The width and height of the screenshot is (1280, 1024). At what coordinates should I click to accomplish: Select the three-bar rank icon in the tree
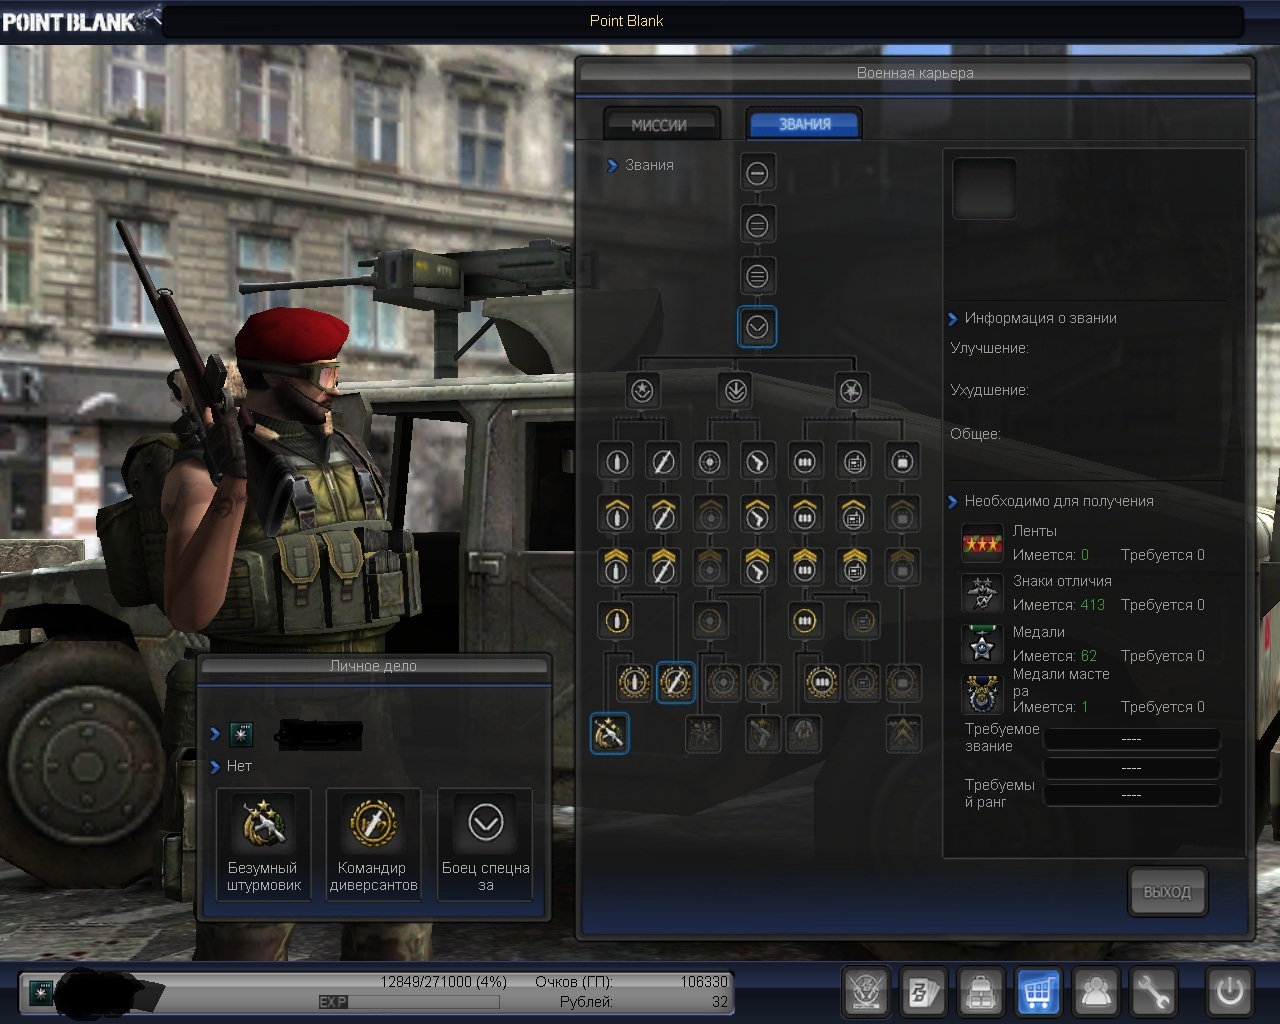pyautogui.click(x=757, y=276)
